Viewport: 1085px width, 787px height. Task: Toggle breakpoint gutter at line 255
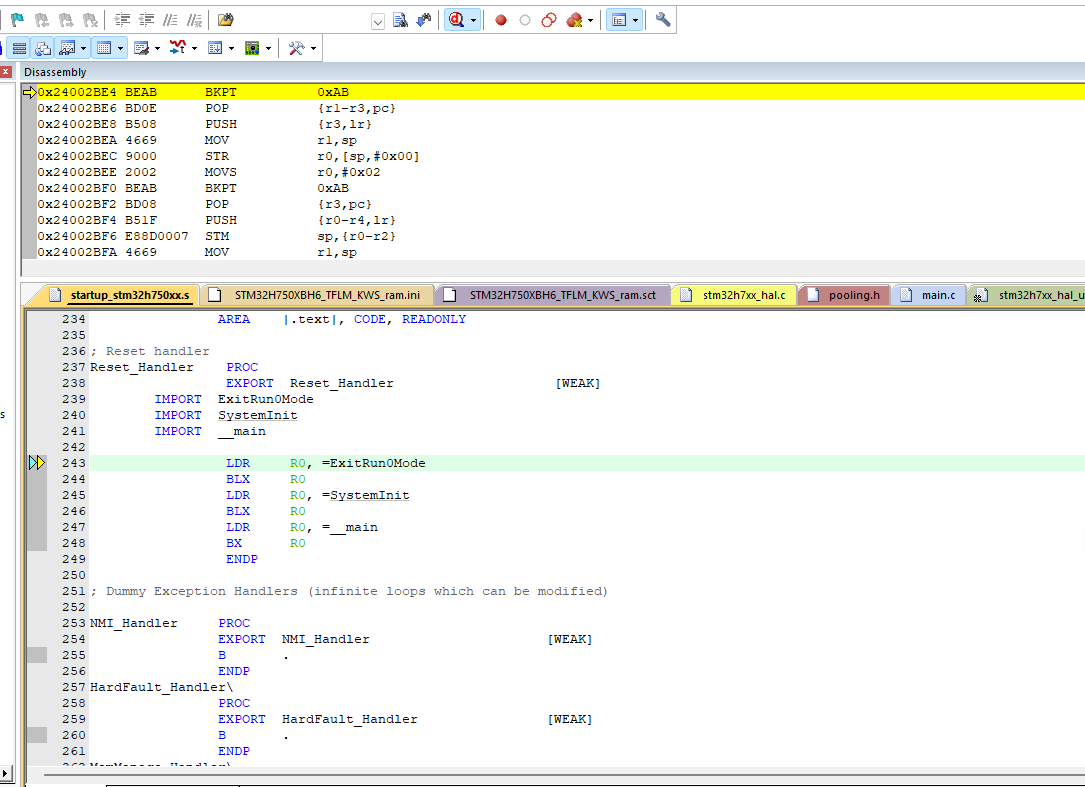pyautogui.click(x=37, y=655)
